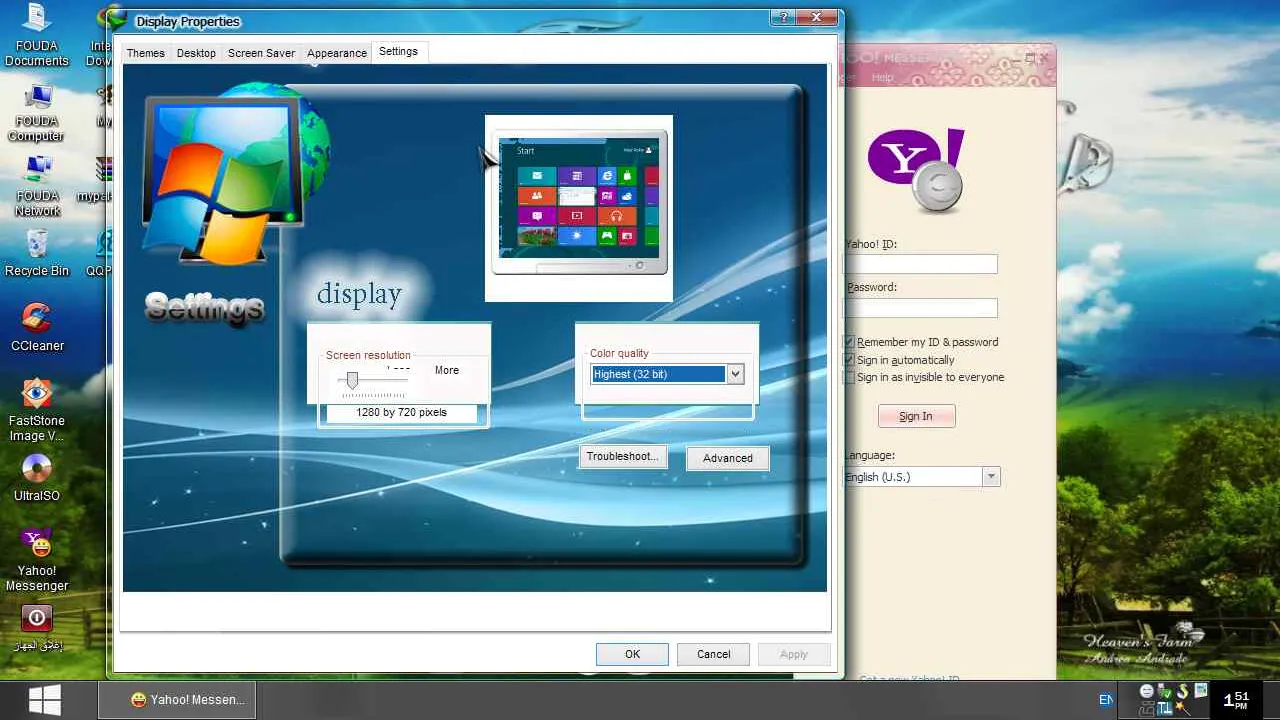Screen dimensions: 1280x720
Task: Open the Help menu in Yahoo! Messenger
Action: [x=882, y=77]
